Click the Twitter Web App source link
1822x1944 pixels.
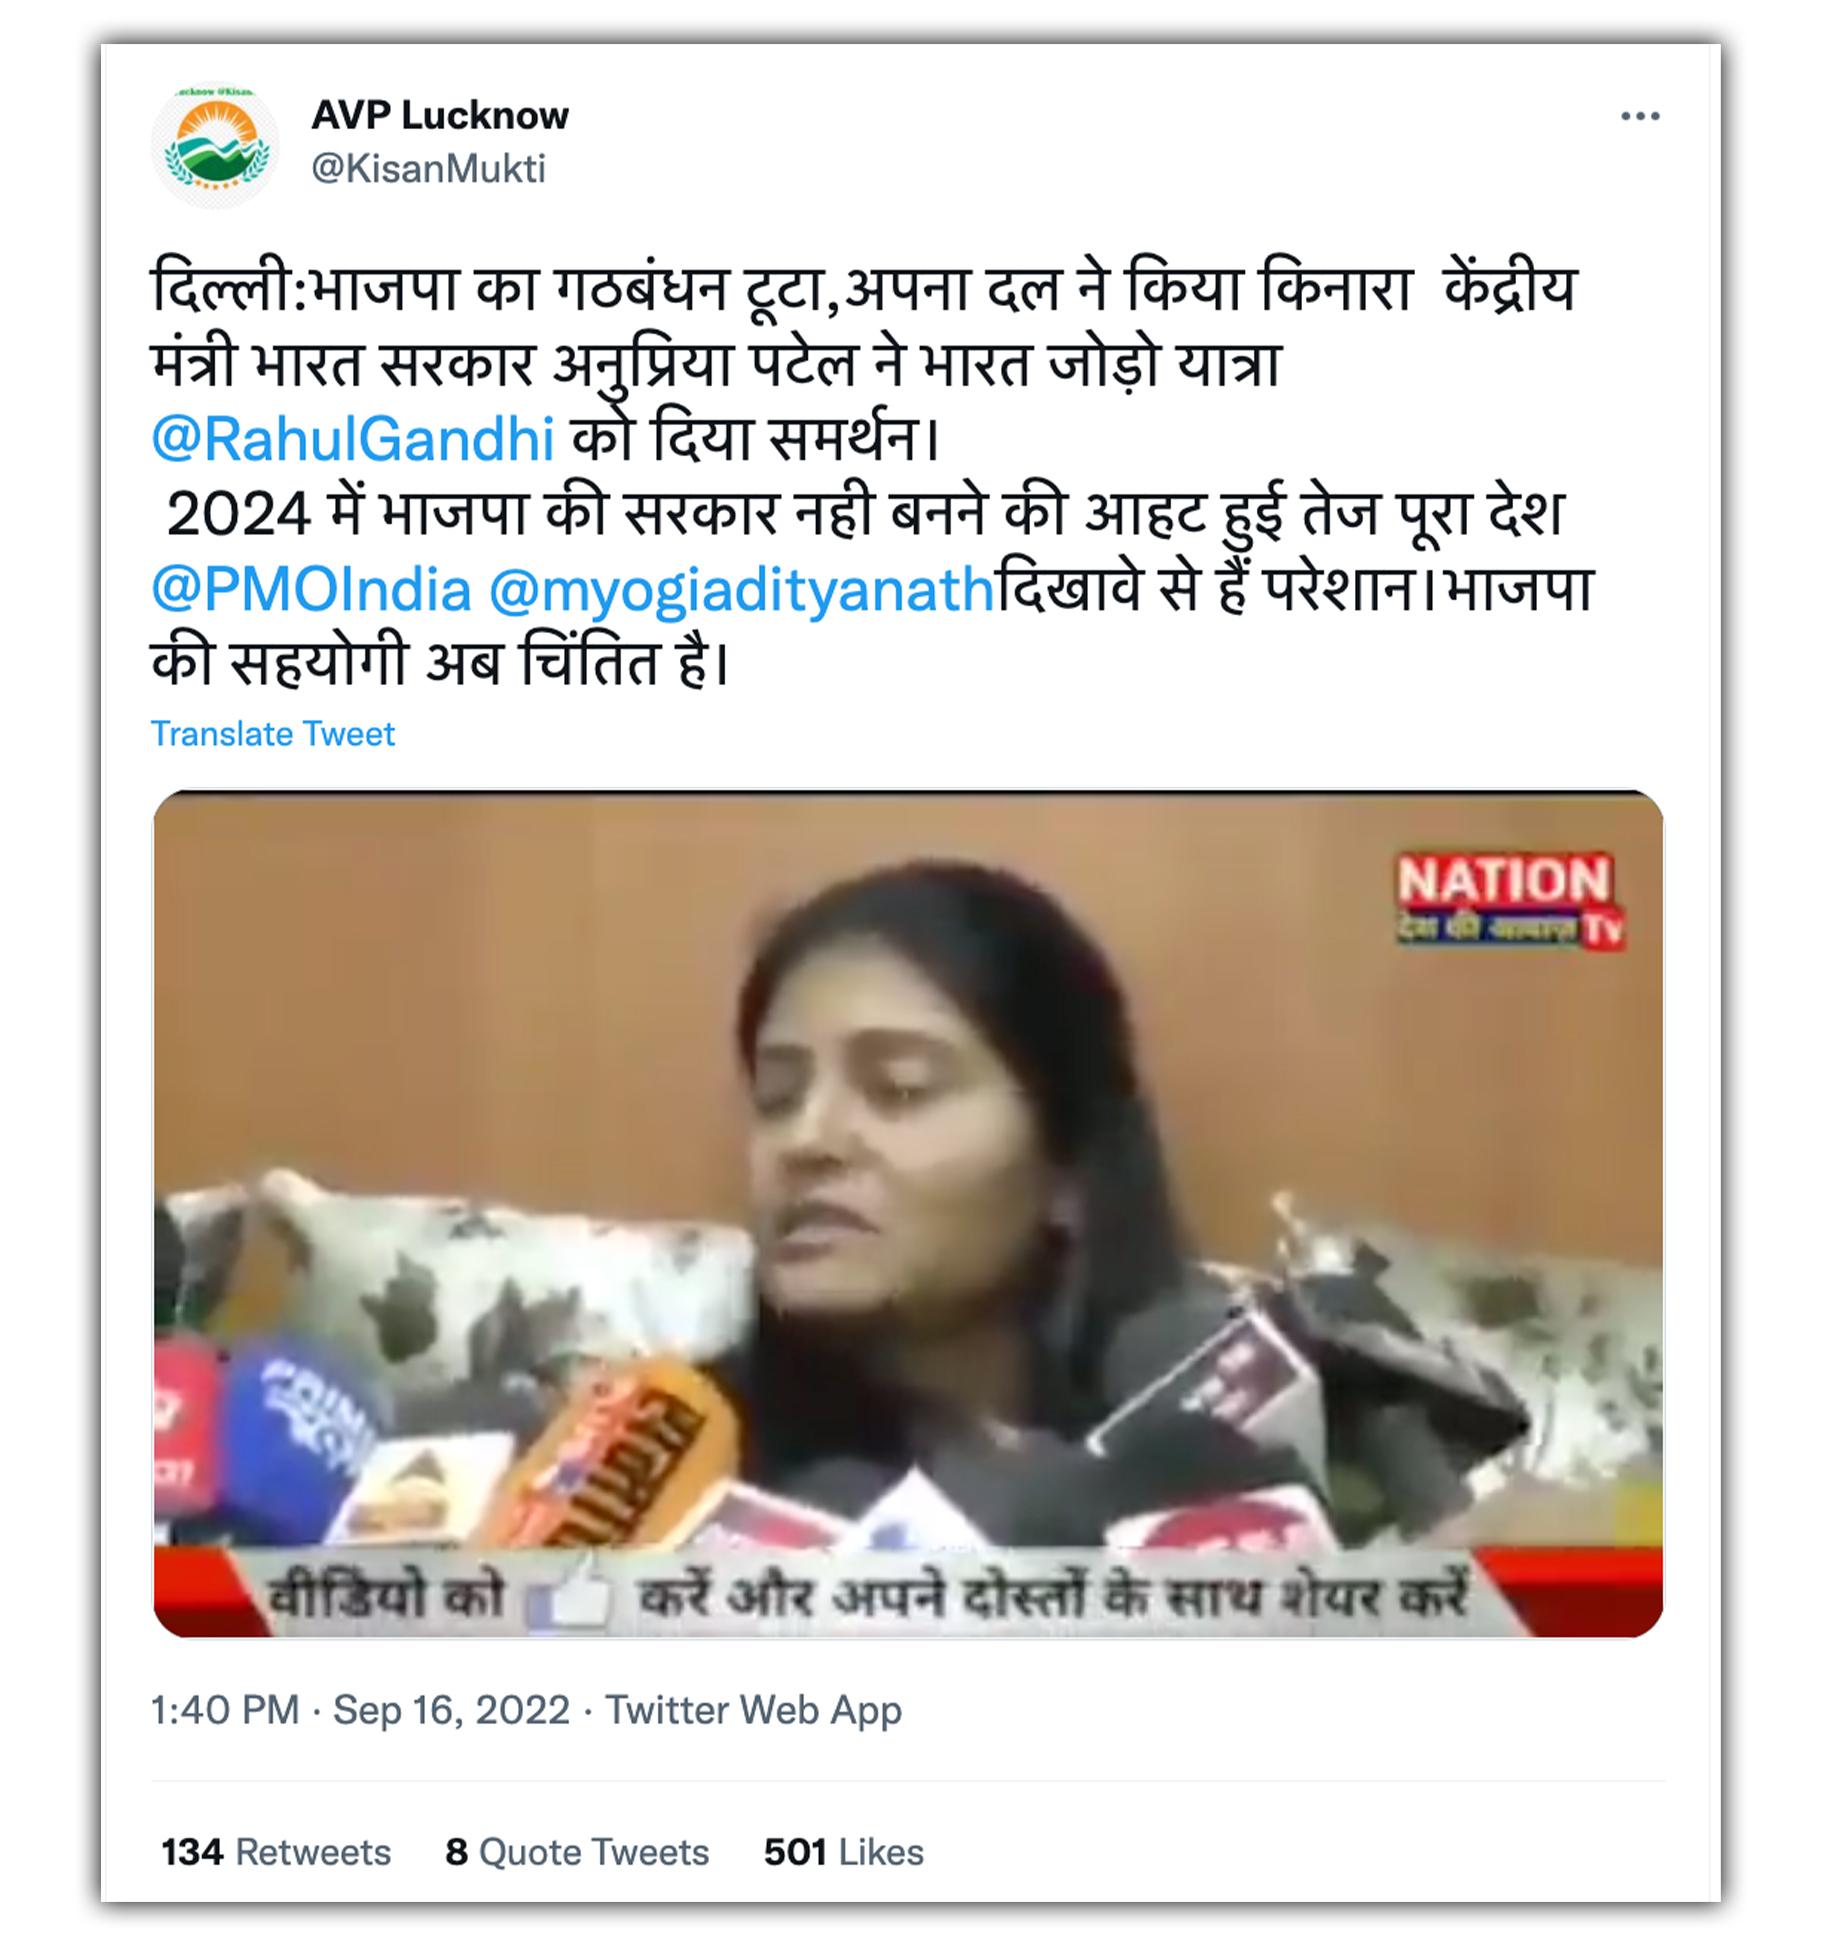tap(754, 1709)
